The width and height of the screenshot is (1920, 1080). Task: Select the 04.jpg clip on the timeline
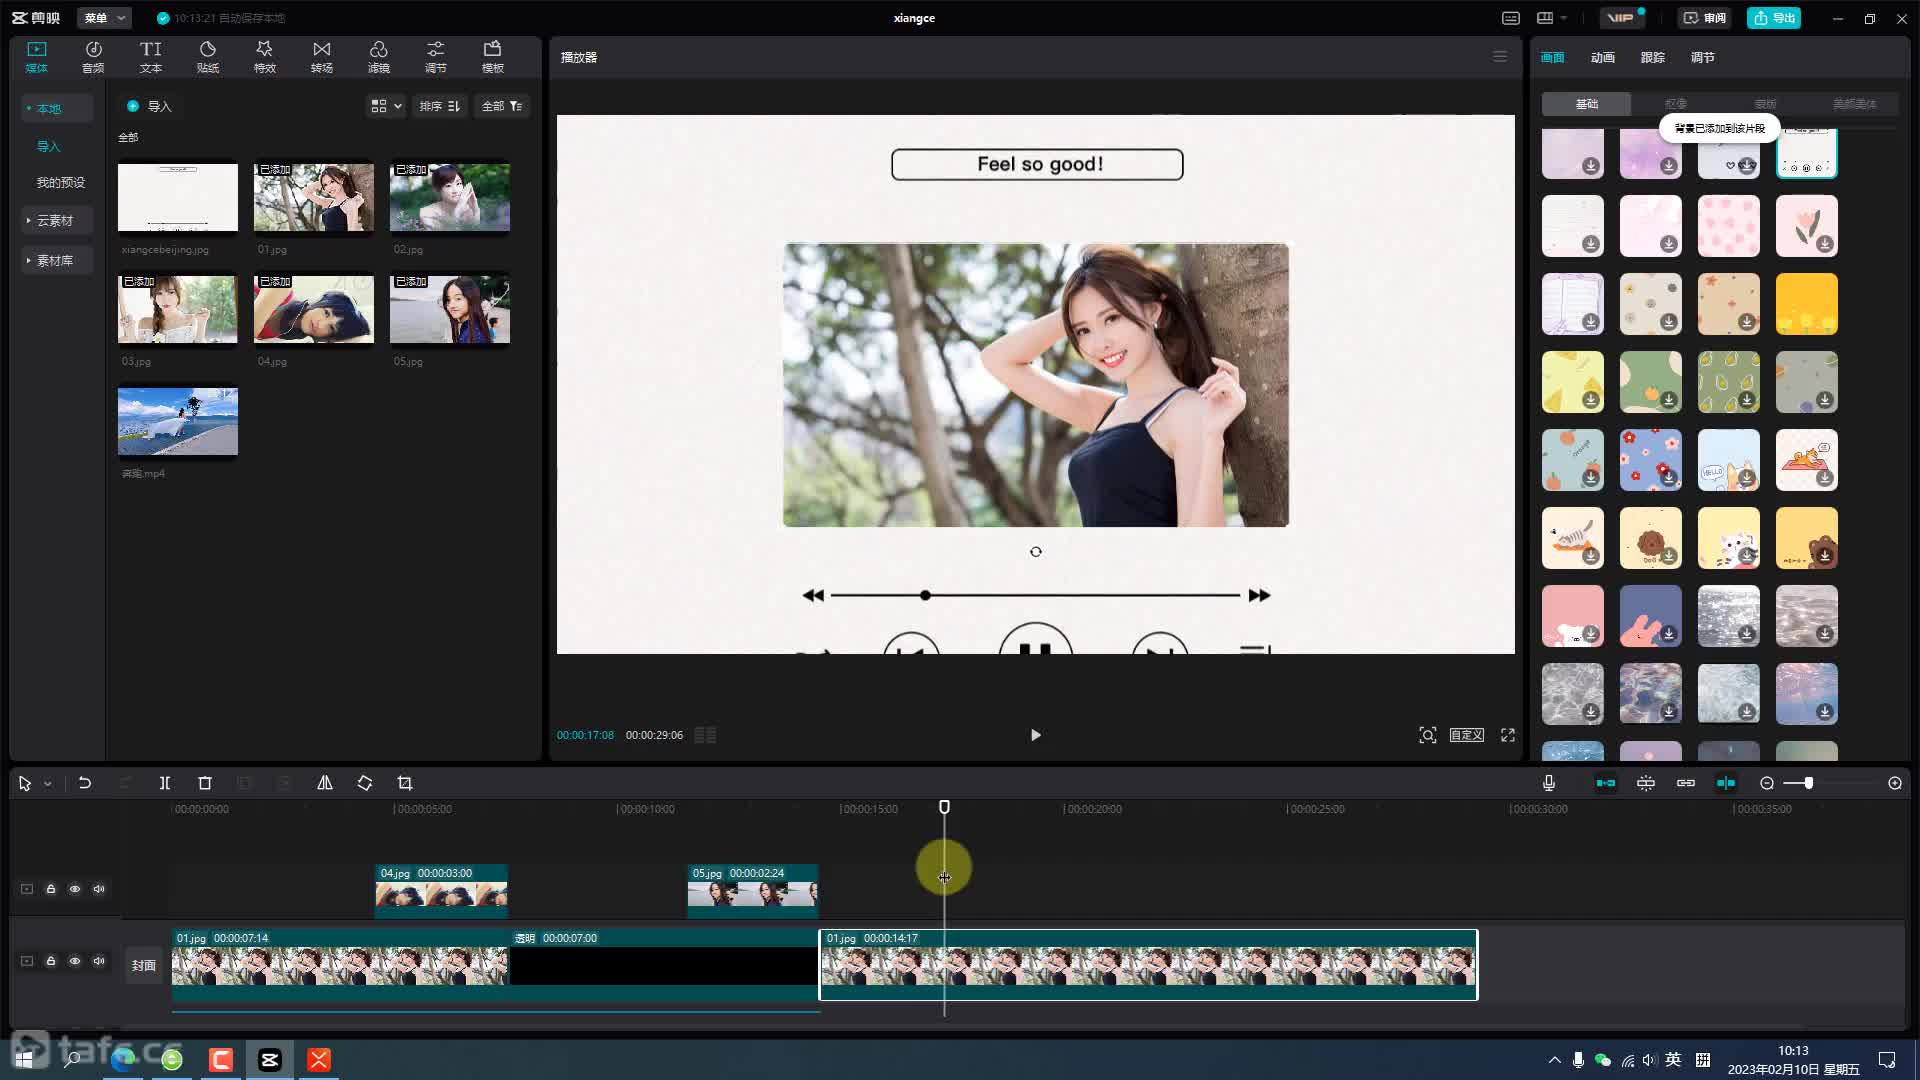click(441, 891)
